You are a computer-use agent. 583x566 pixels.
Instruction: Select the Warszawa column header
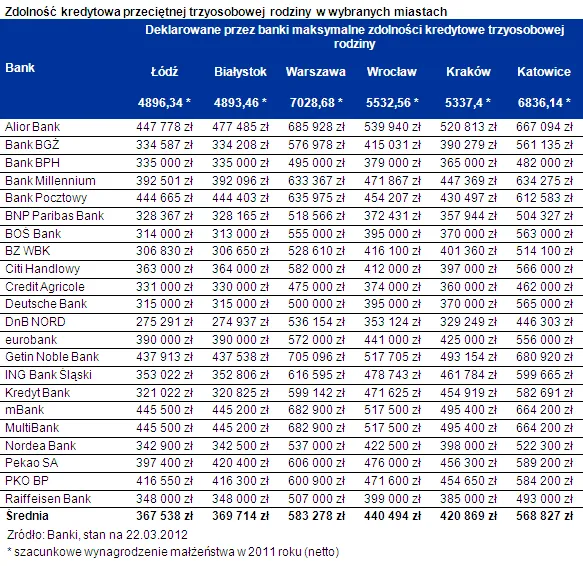coord(316,71)
